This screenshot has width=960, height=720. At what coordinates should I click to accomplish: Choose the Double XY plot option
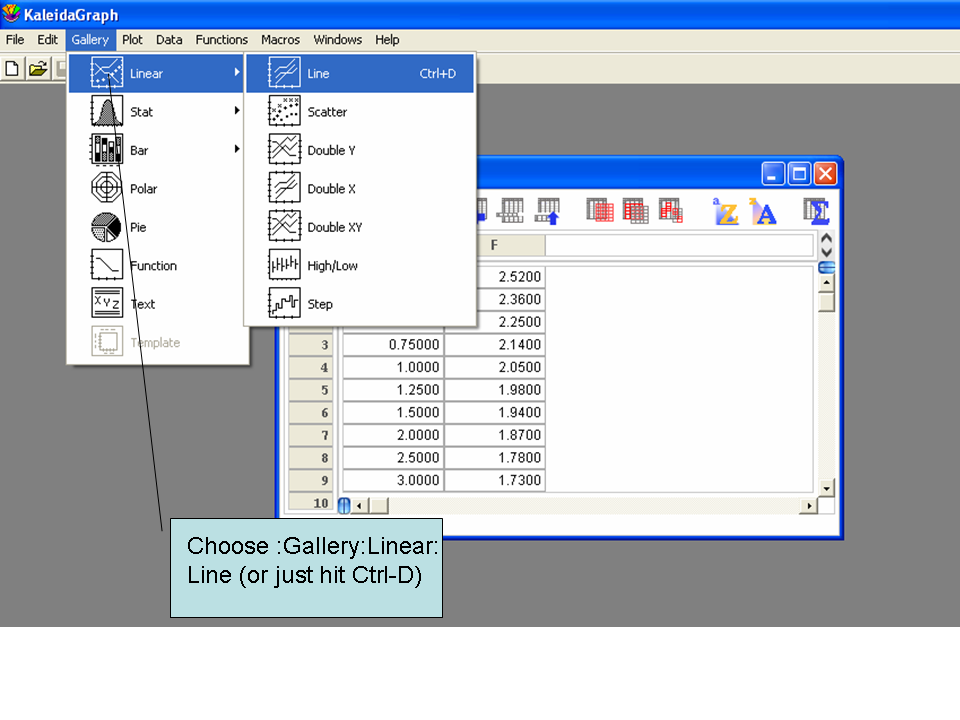pos(360,227)
